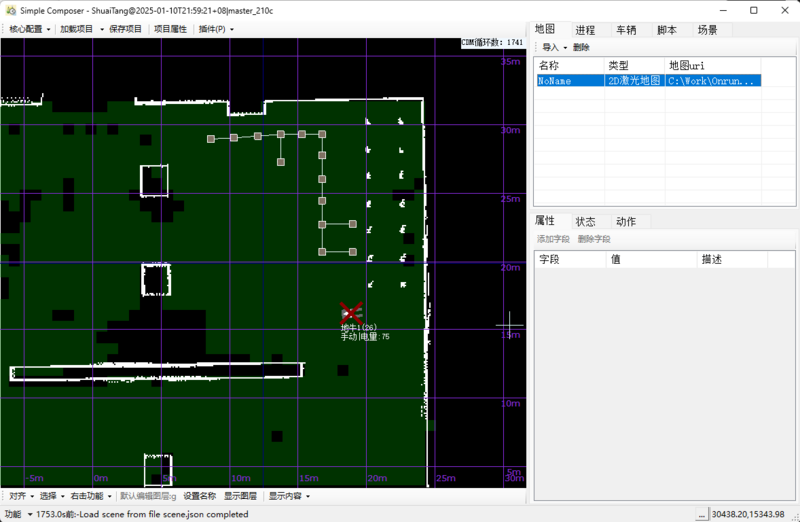Click the 删除 button in map panel

pos(581,47)
